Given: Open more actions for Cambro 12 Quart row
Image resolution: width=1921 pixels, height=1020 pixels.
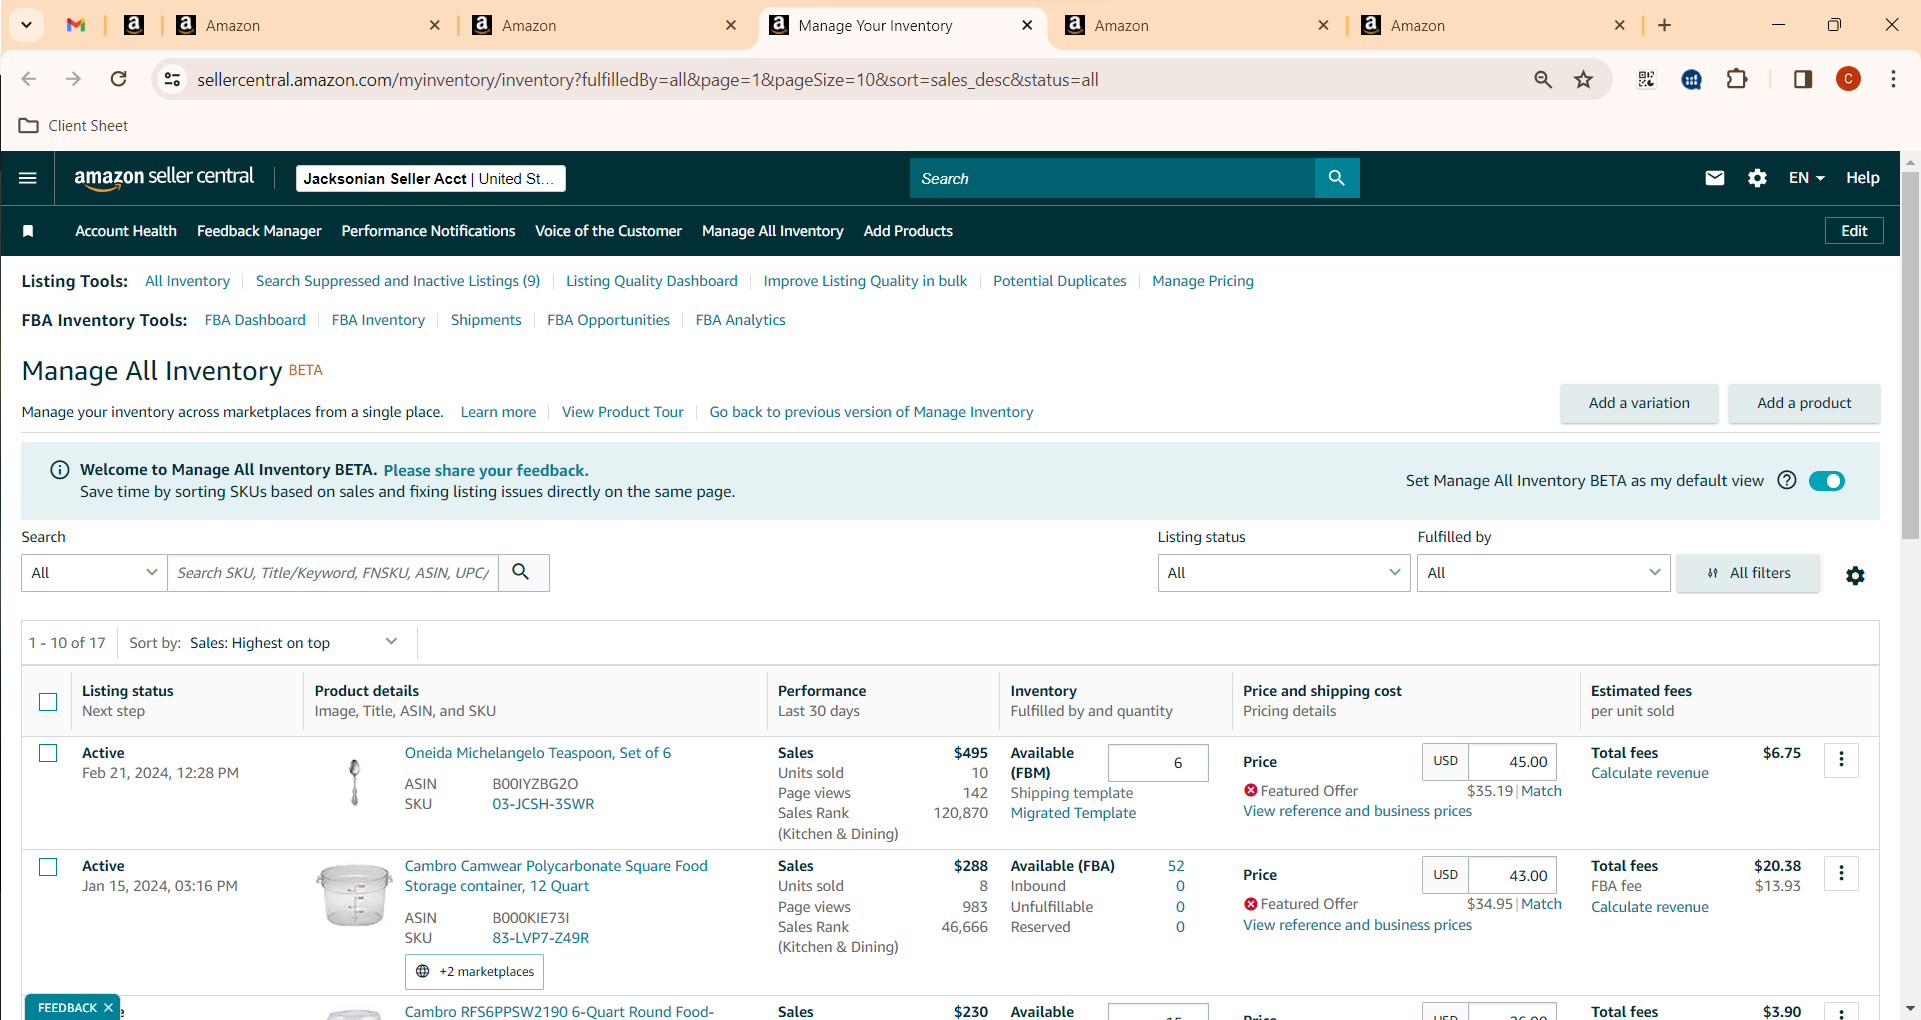Looking at the screenshot, I should pos(1841,874).
